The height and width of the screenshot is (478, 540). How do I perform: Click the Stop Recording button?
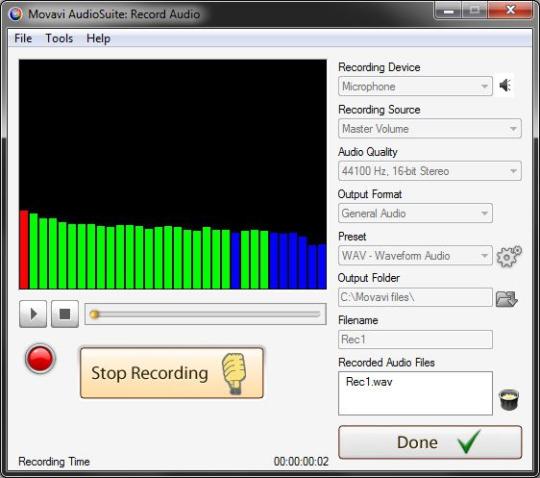point(172,373)
